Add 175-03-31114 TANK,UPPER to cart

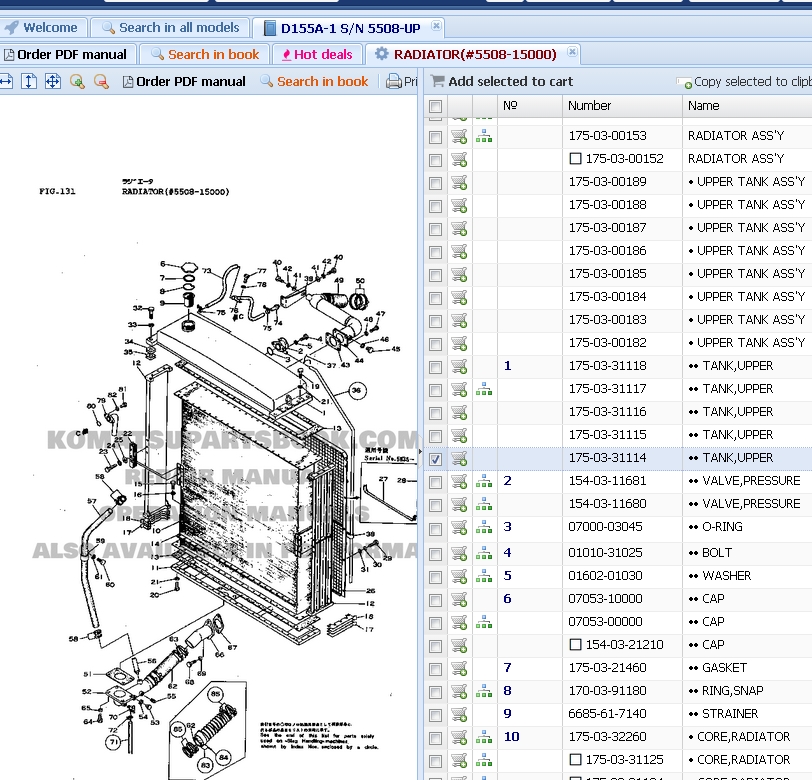(x=459, y=458)
